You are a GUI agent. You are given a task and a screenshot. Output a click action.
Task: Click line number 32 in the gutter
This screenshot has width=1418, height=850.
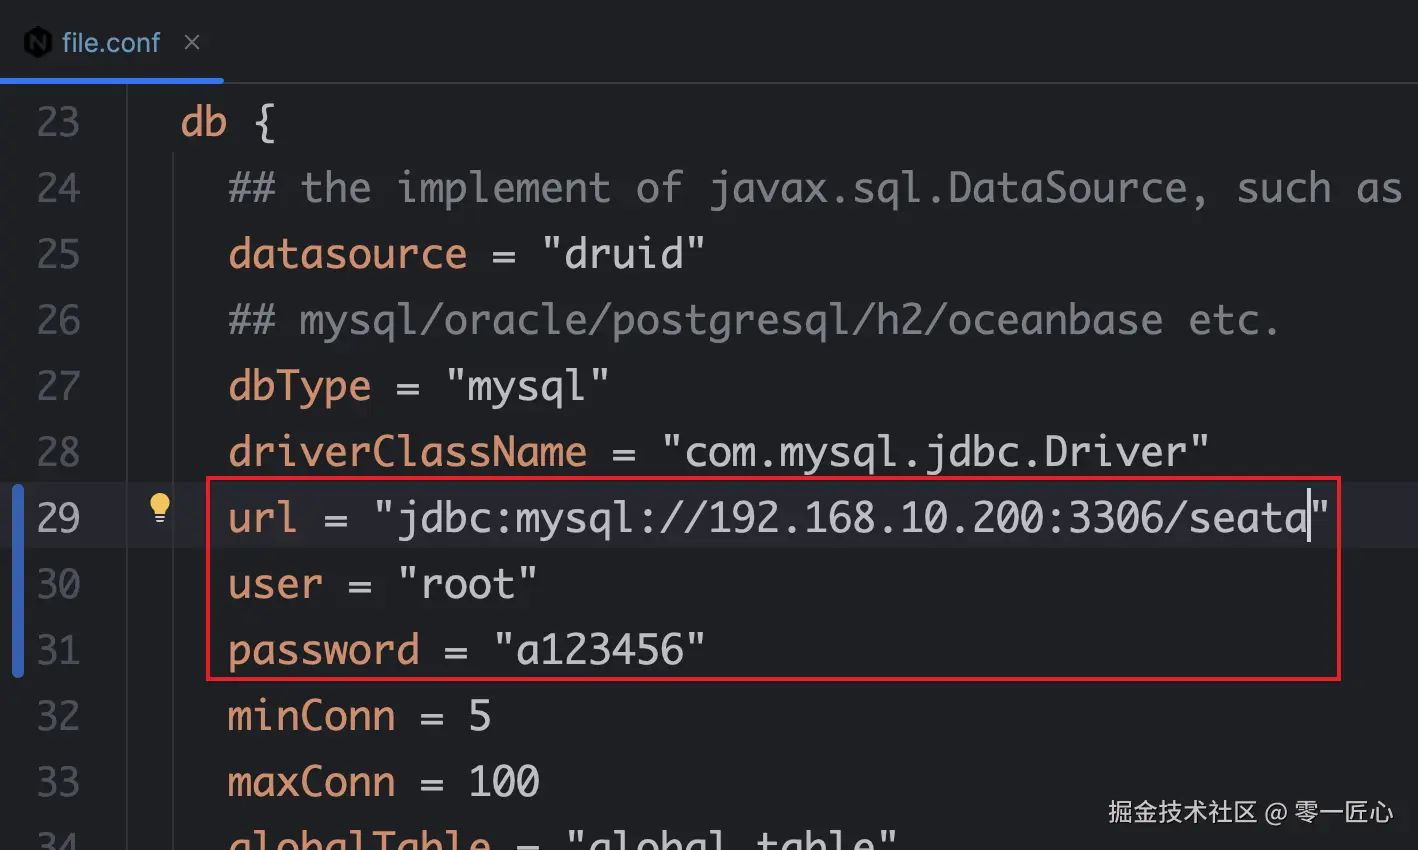point(58,717)
